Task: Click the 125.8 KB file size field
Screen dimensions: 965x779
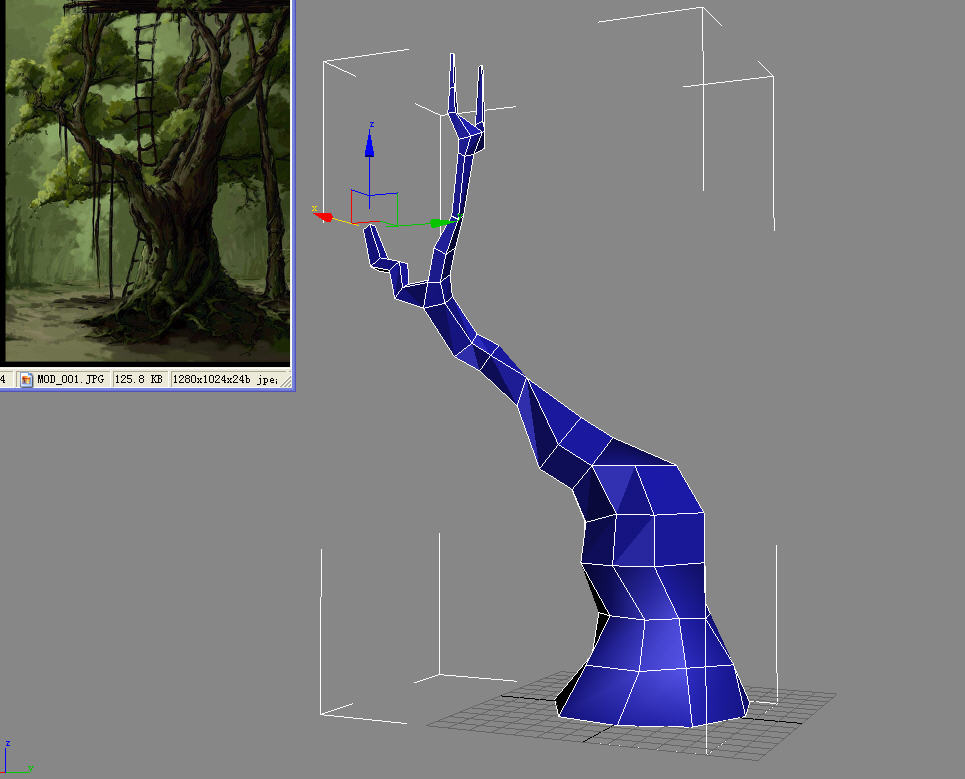Action: click(139, 380)
